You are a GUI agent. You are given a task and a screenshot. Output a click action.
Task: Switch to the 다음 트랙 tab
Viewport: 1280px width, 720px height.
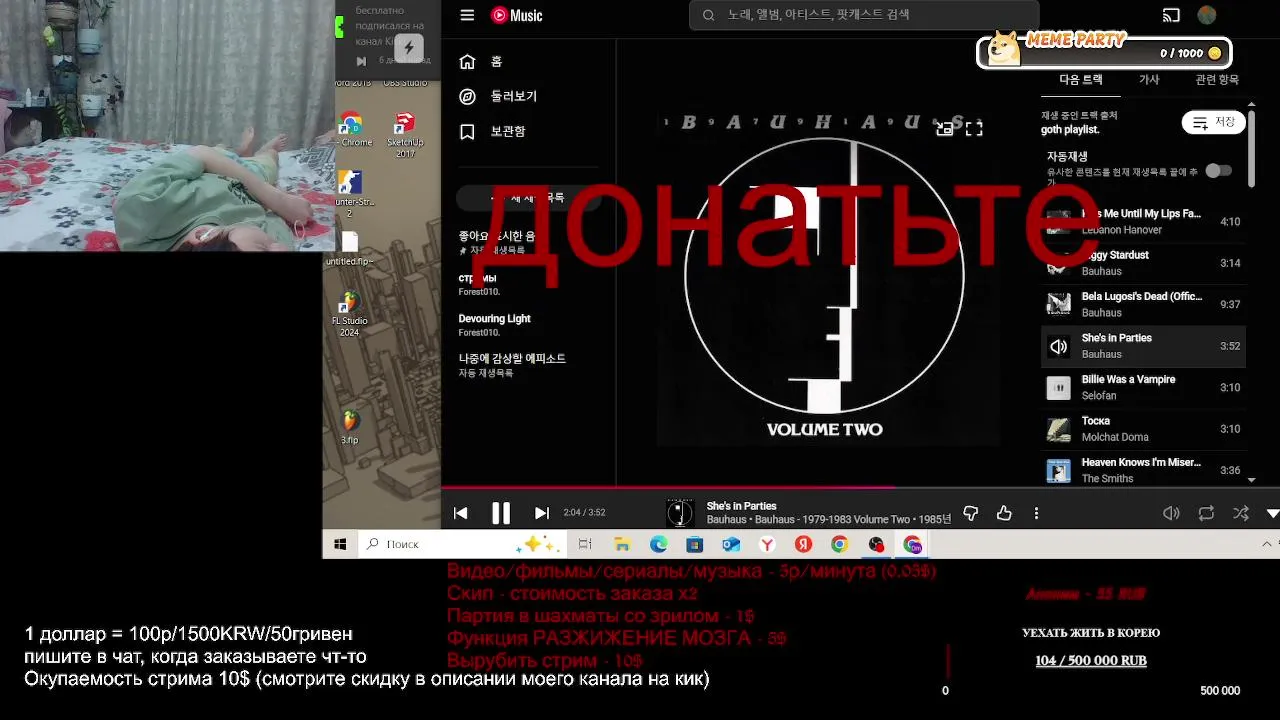coord(1081,80)
